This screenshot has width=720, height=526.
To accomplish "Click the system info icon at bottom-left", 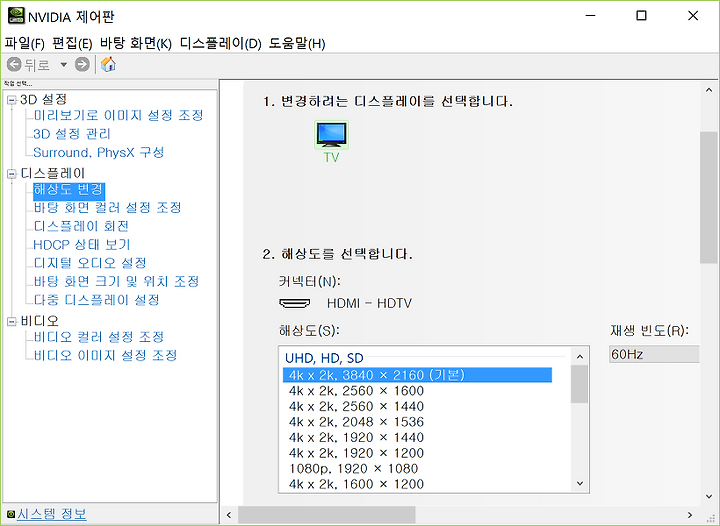I will click(11, 514).
